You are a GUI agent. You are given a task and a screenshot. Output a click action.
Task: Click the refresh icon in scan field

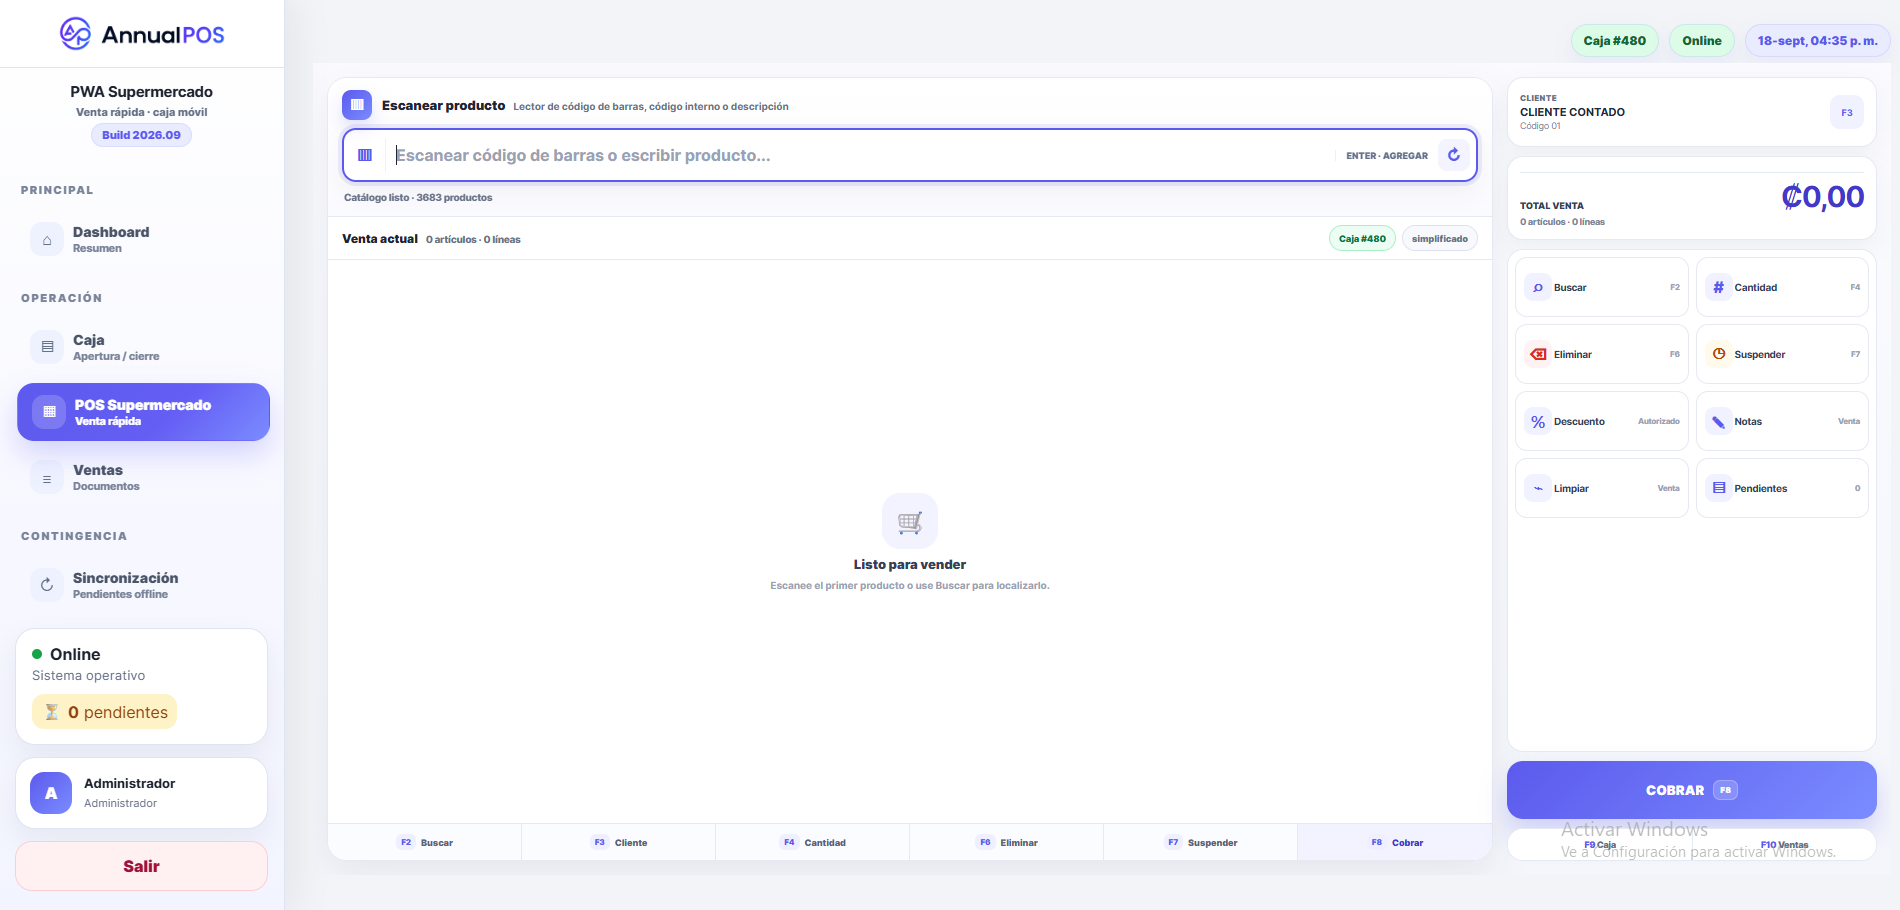[1454, 155]
